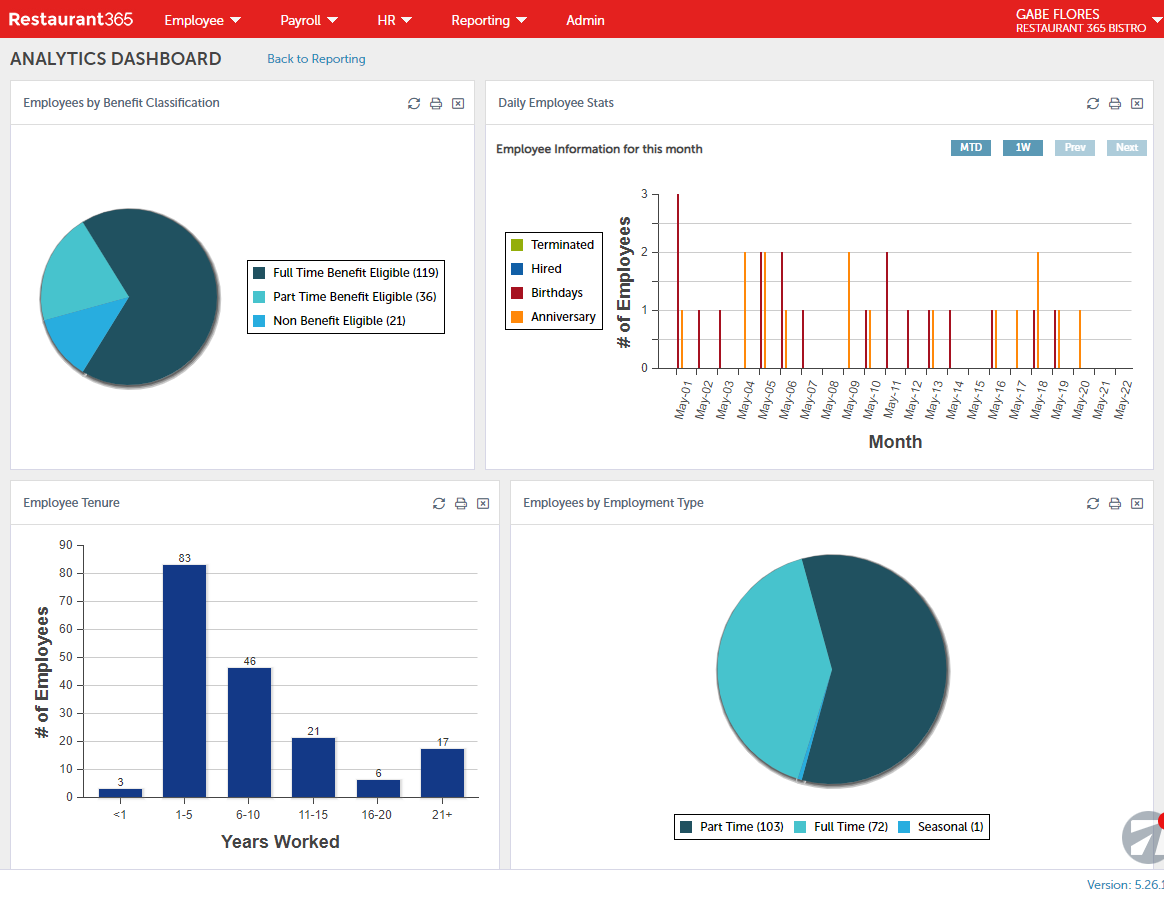Print the Daily Employee Stats widget
1164x900 pixels.
point(1115,103)
